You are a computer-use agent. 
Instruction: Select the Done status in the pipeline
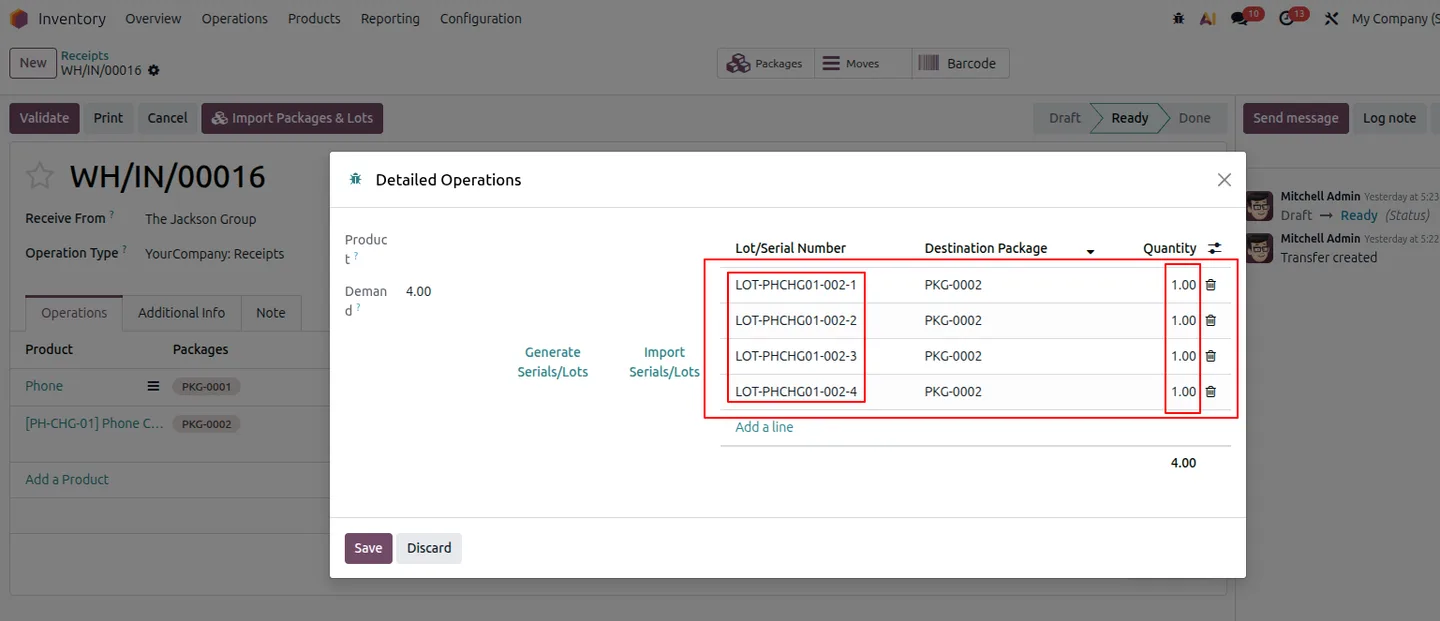pos(1194,118)
